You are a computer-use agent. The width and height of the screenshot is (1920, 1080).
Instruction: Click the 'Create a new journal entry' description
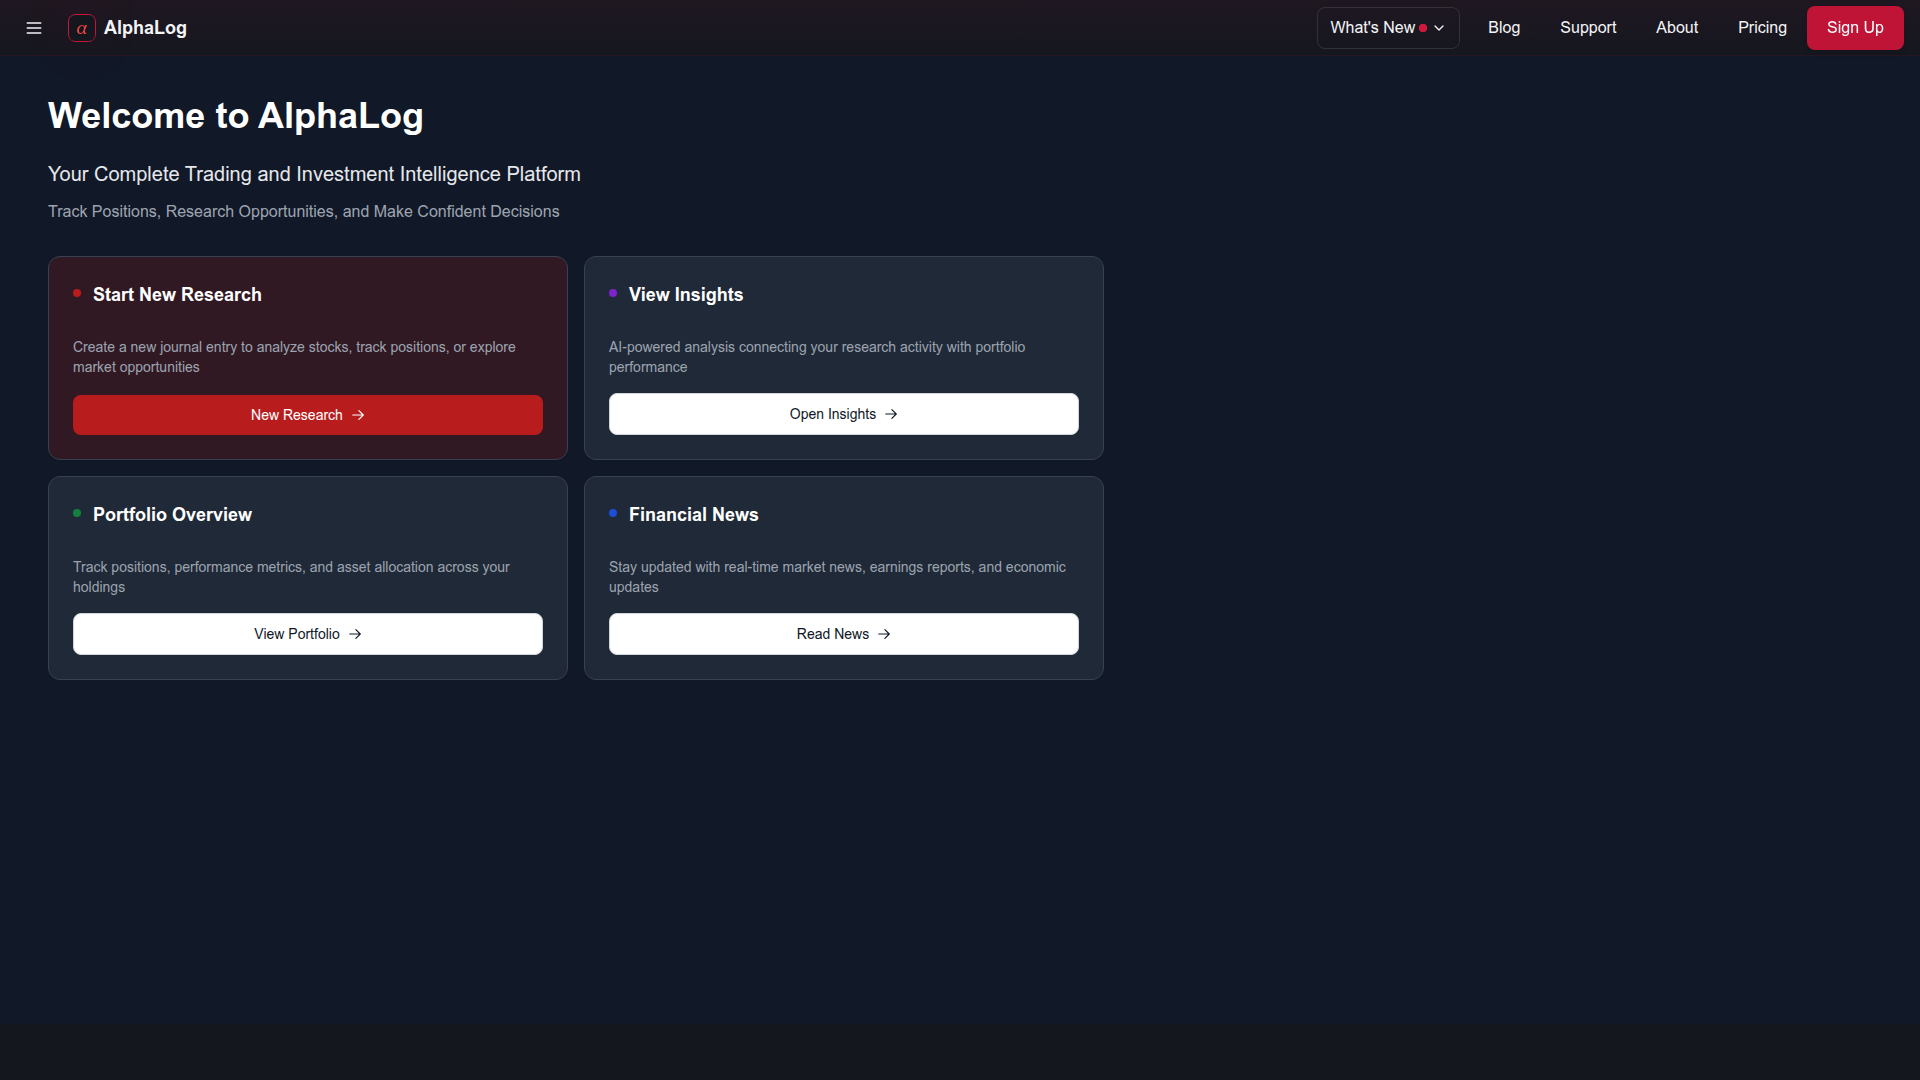click(x=294, y=357)
